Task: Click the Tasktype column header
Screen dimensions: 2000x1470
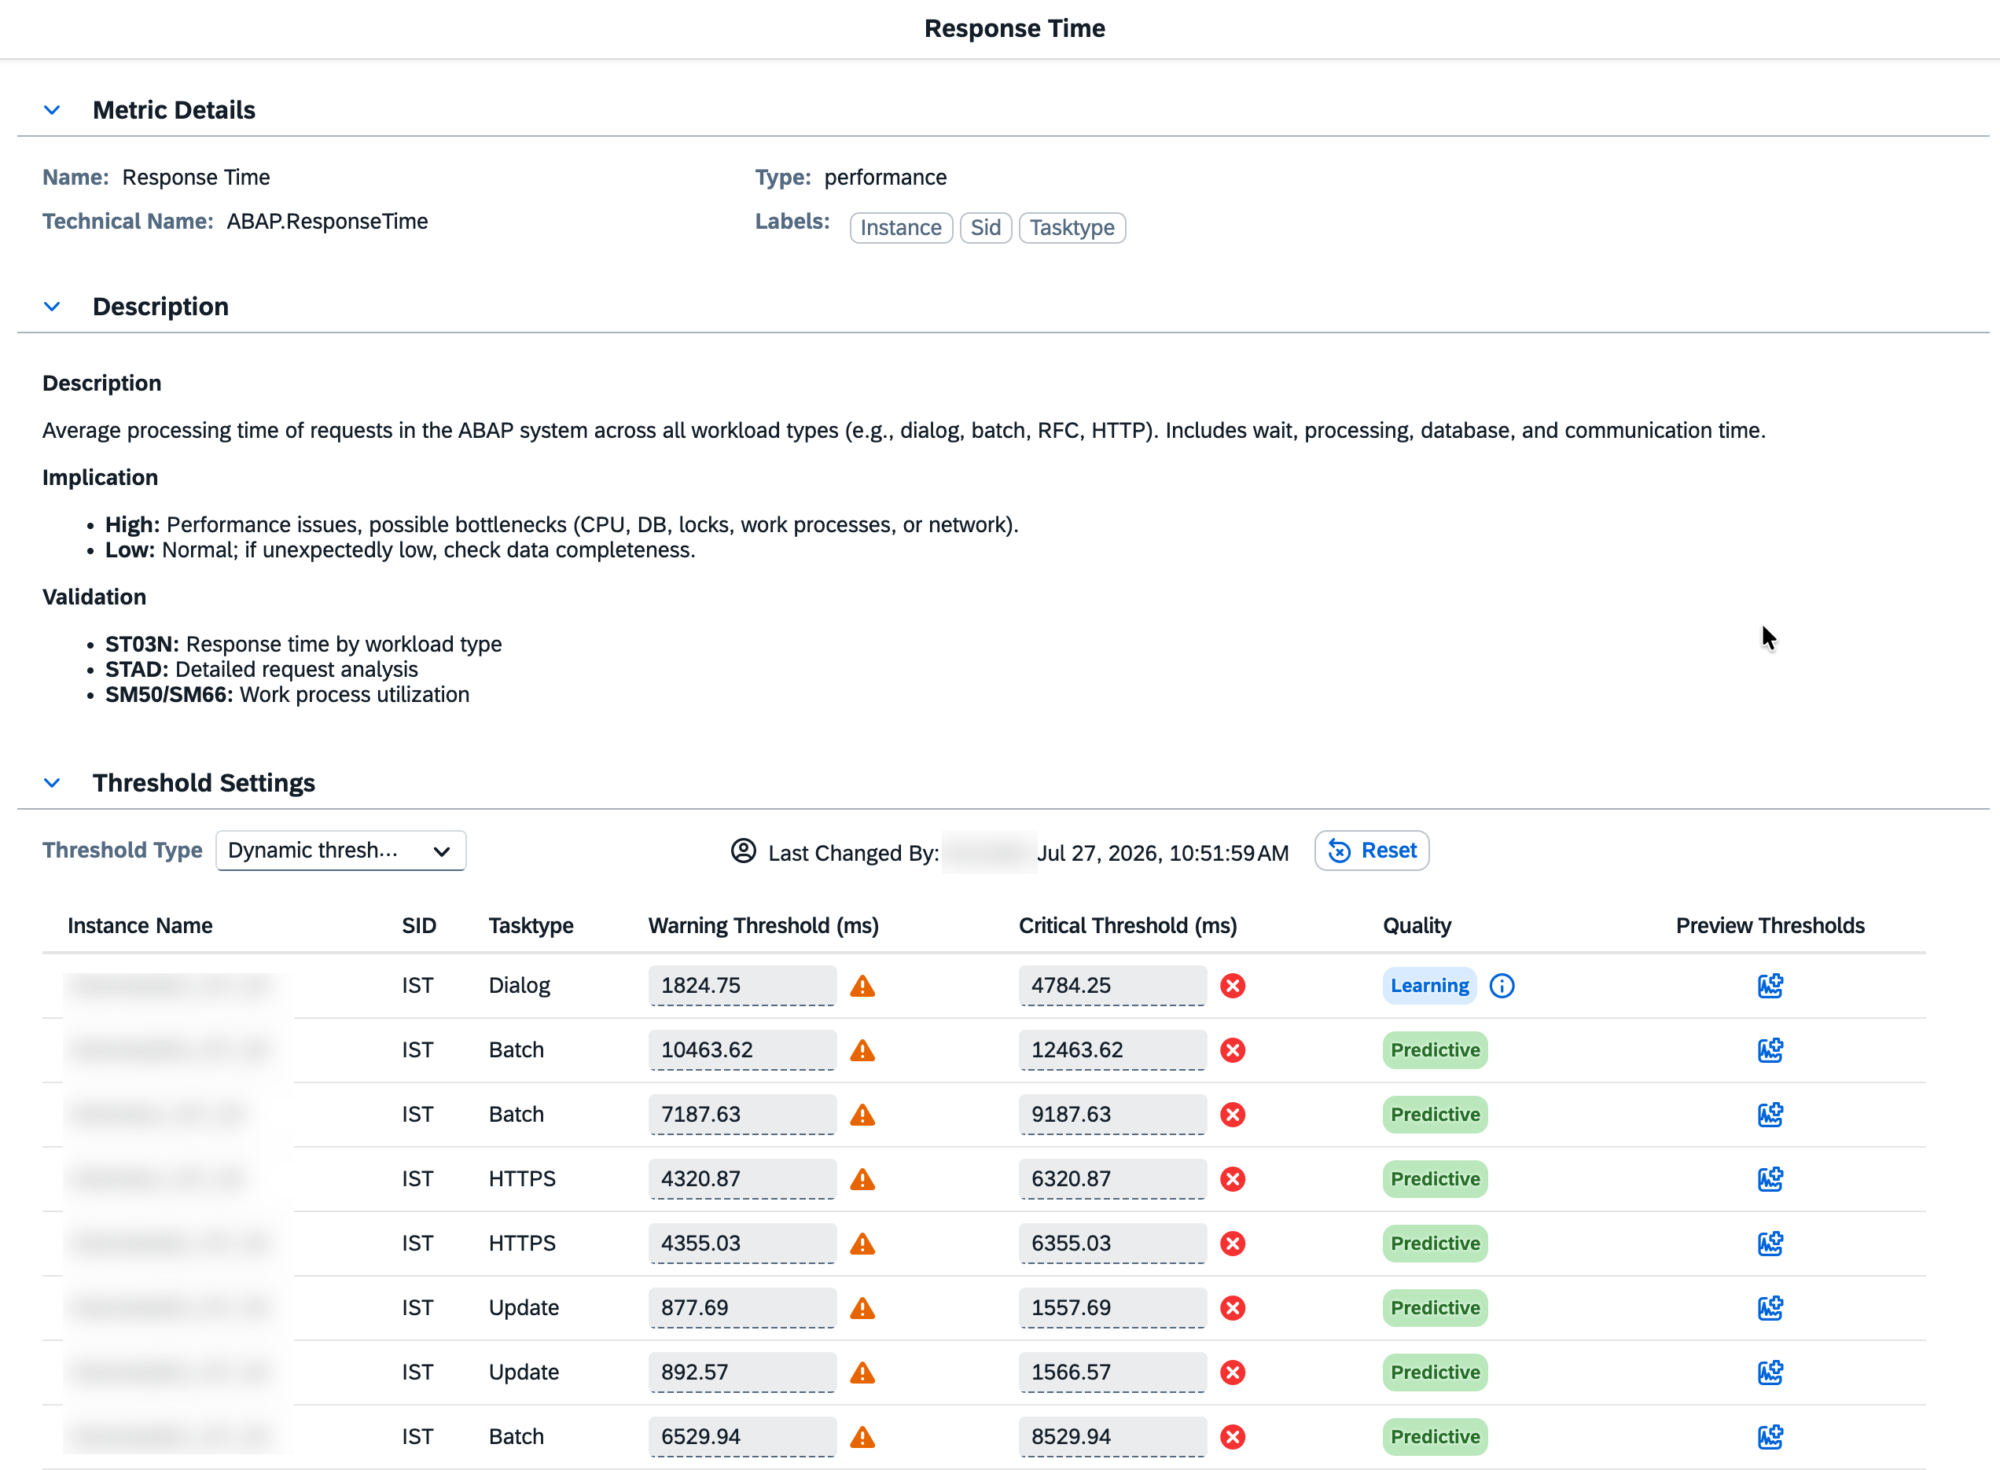Action: (531, 926)
